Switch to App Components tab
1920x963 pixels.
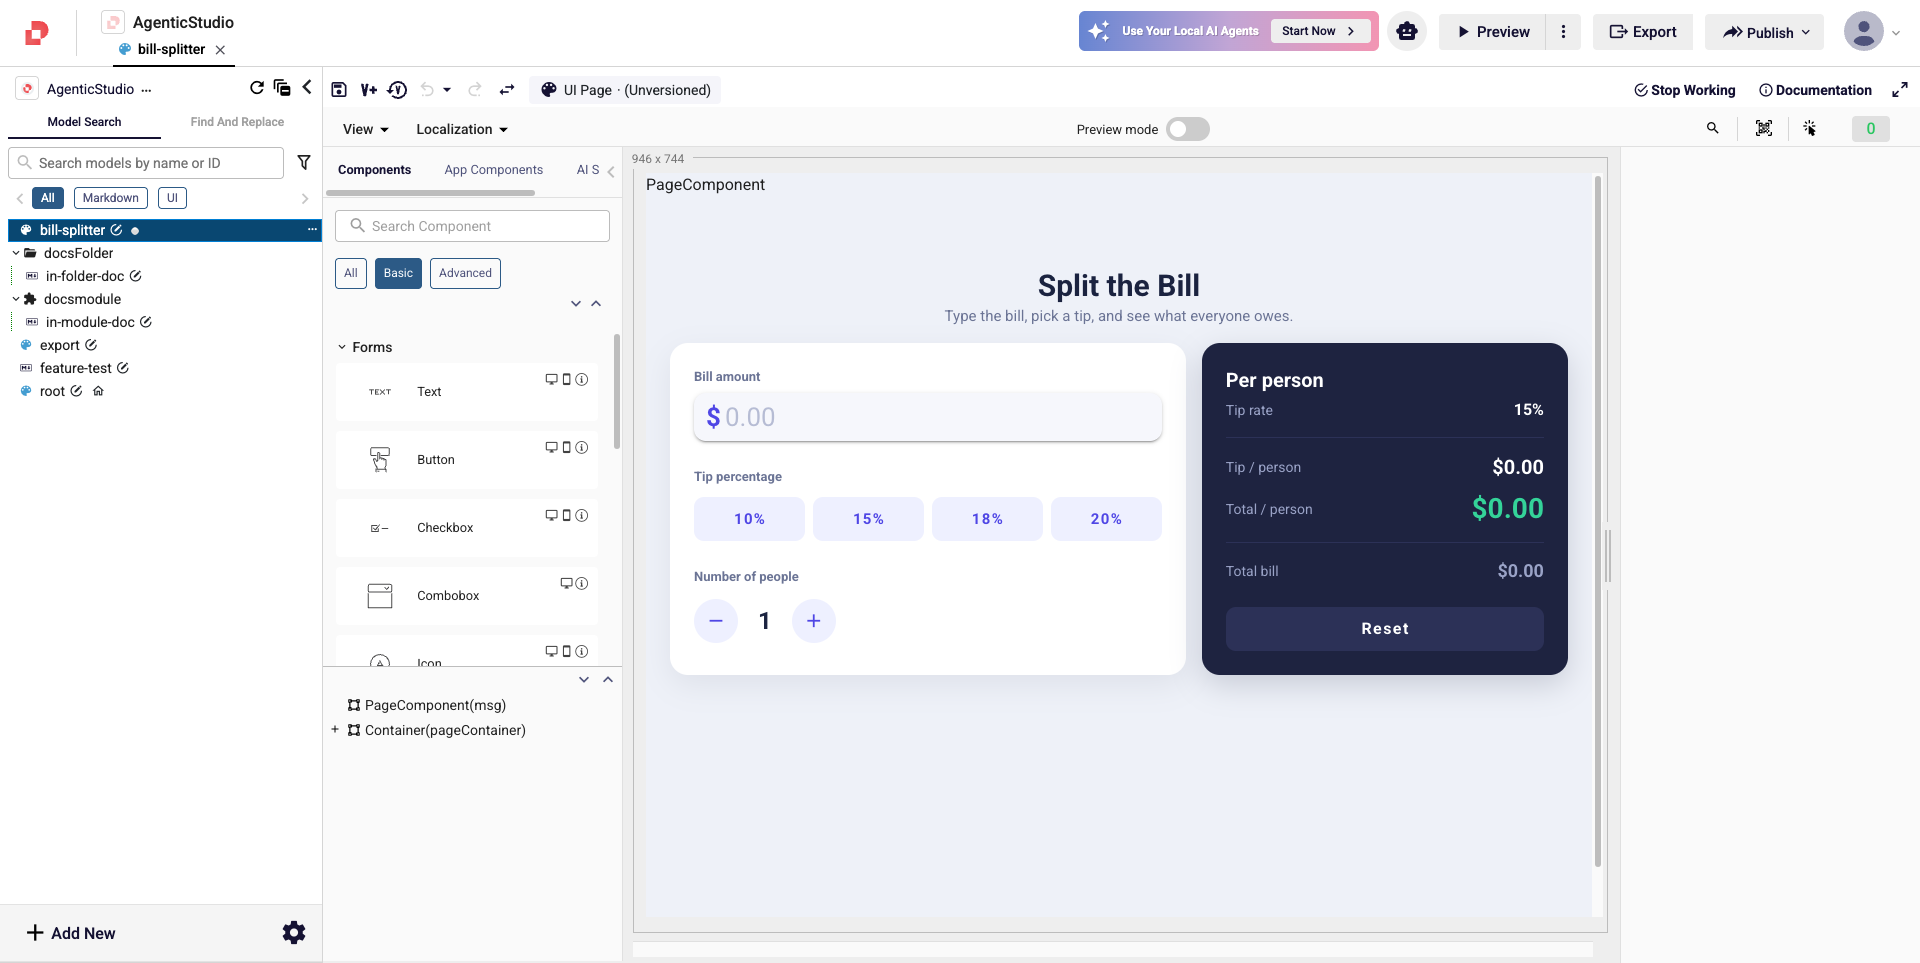pyautogui.click(x=494, y=170)
